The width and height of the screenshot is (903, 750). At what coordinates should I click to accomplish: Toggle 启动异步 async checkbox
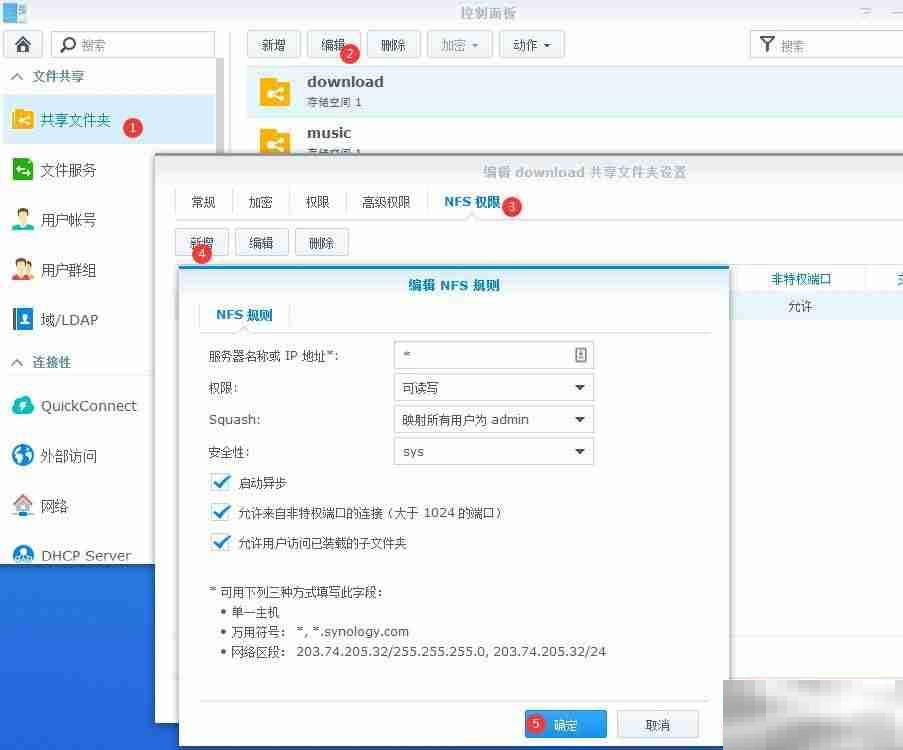pos(221,482)
